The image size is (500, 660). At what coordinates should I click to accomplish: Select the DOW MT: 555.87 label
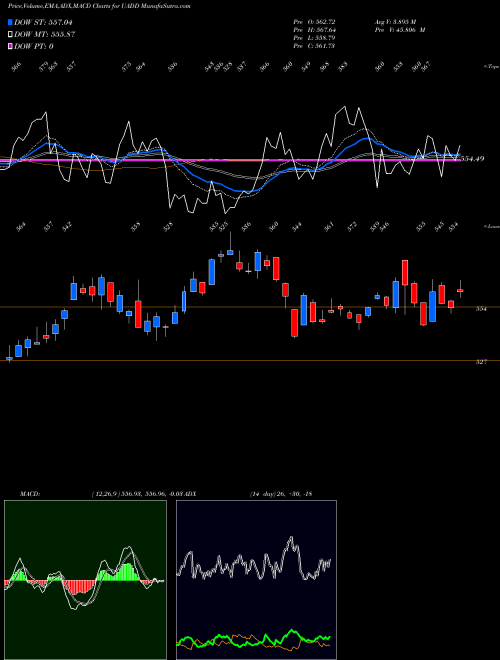click(45, 35)
